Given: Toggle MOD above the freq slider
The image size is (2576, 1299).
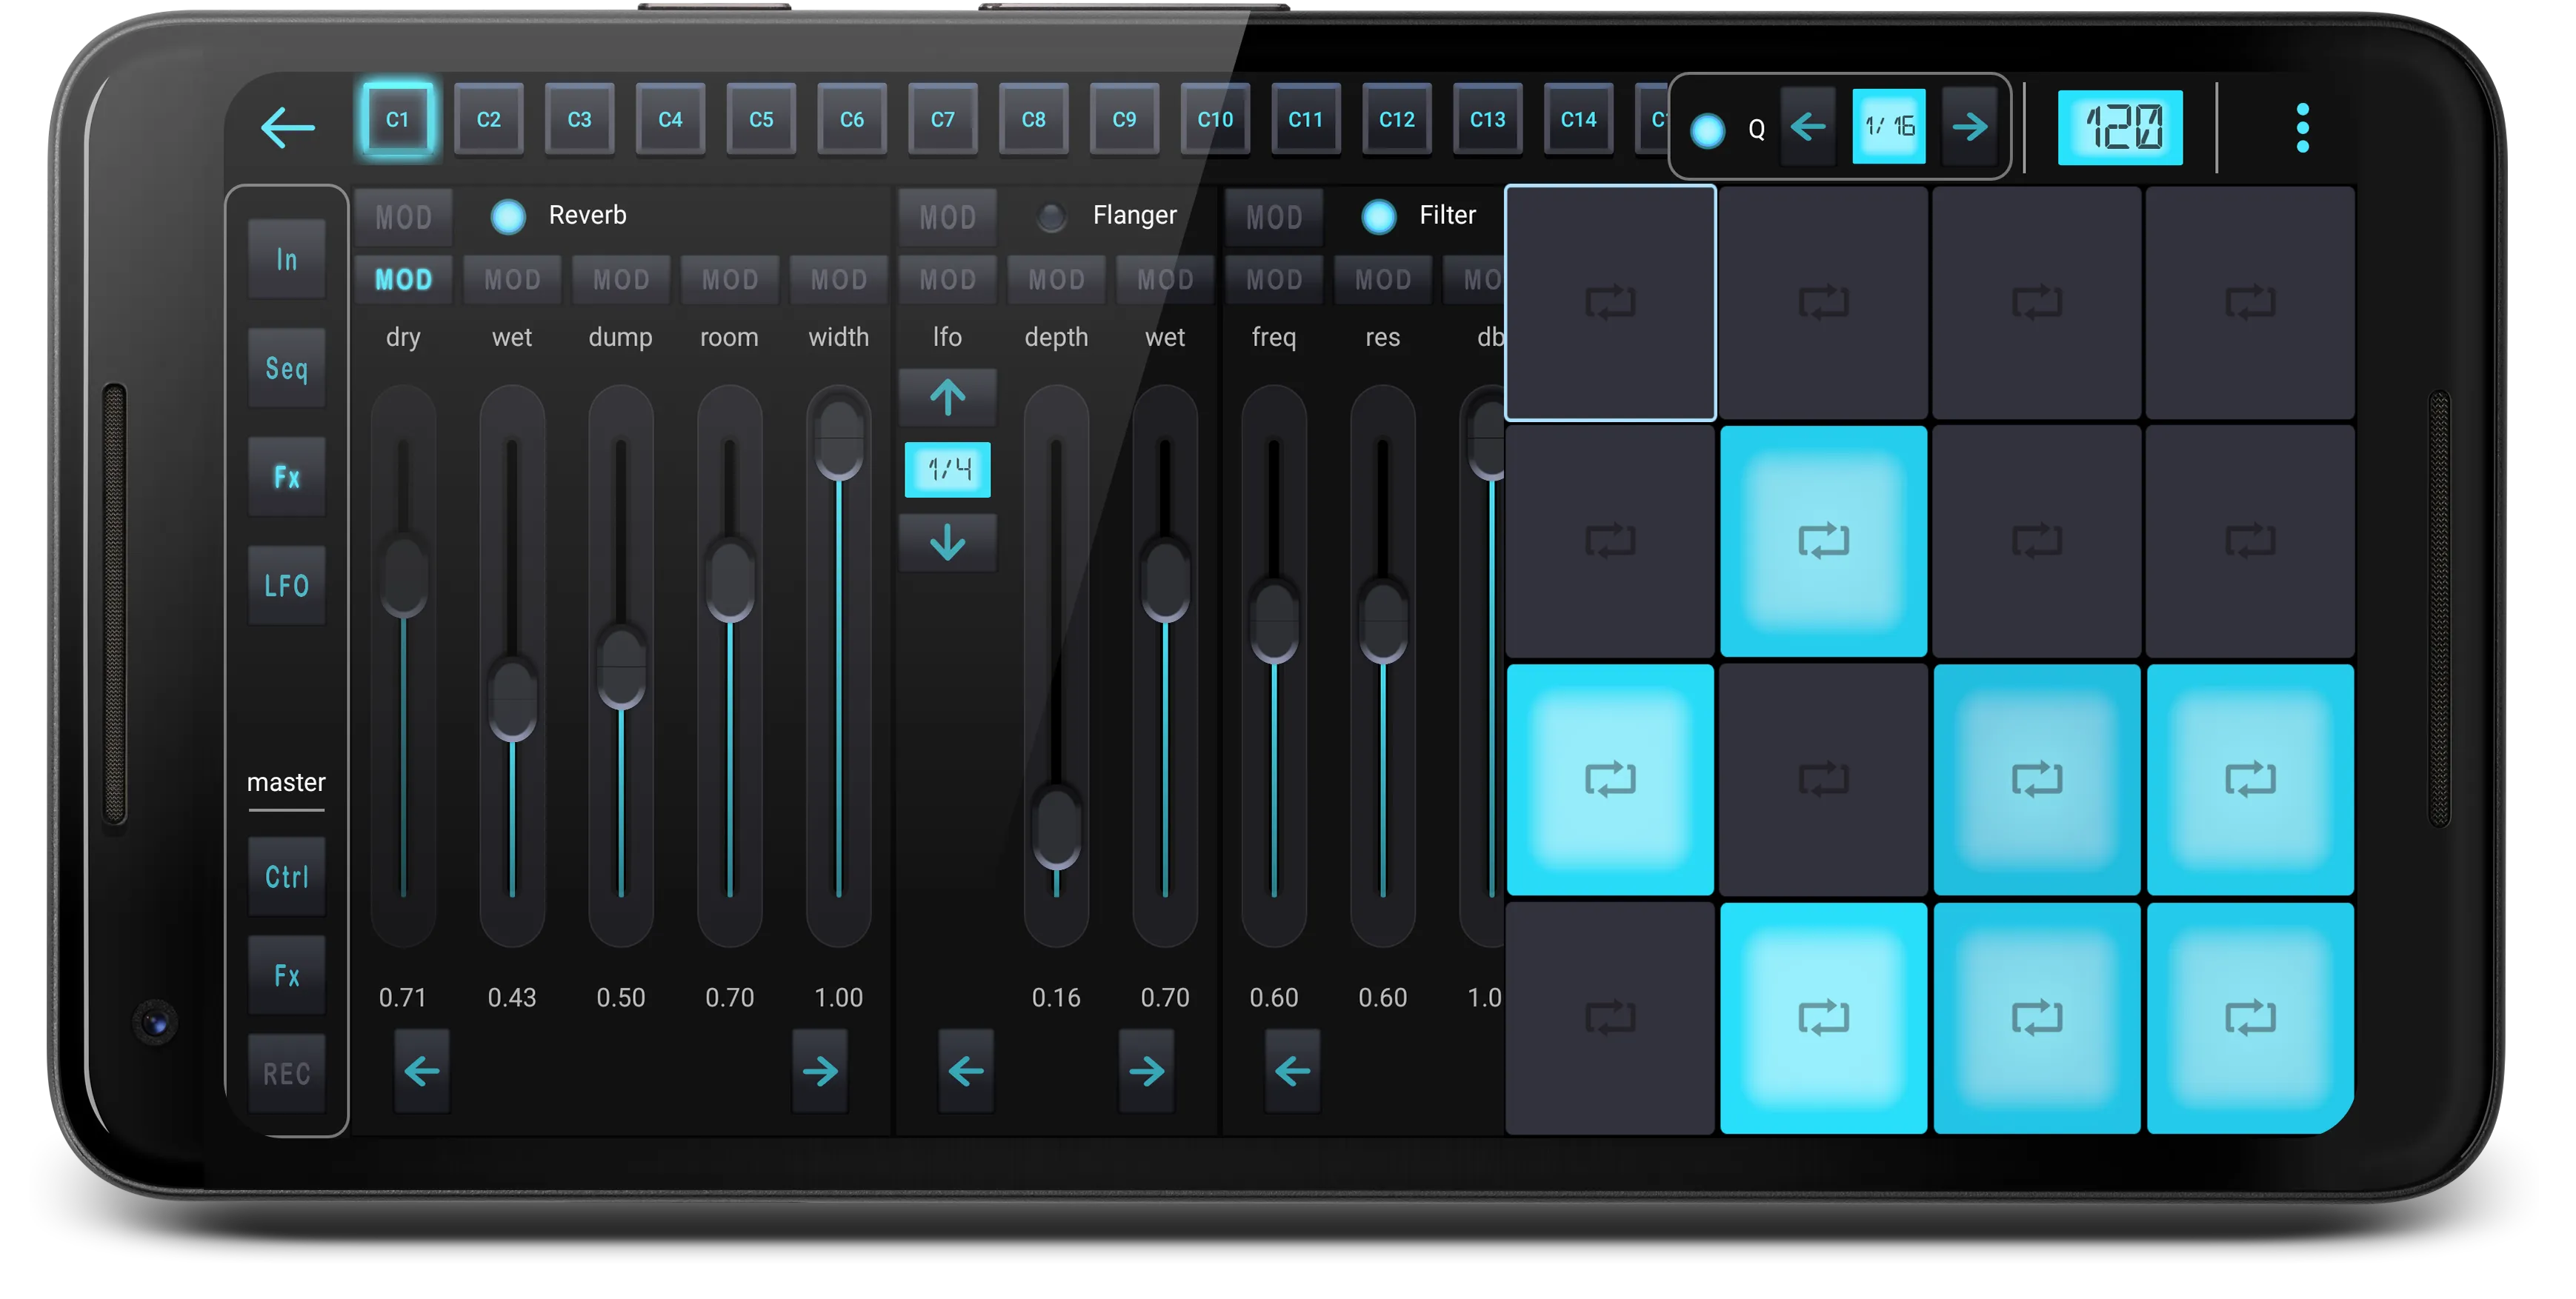Looking at the screenshot, I should coord(1274,279).
